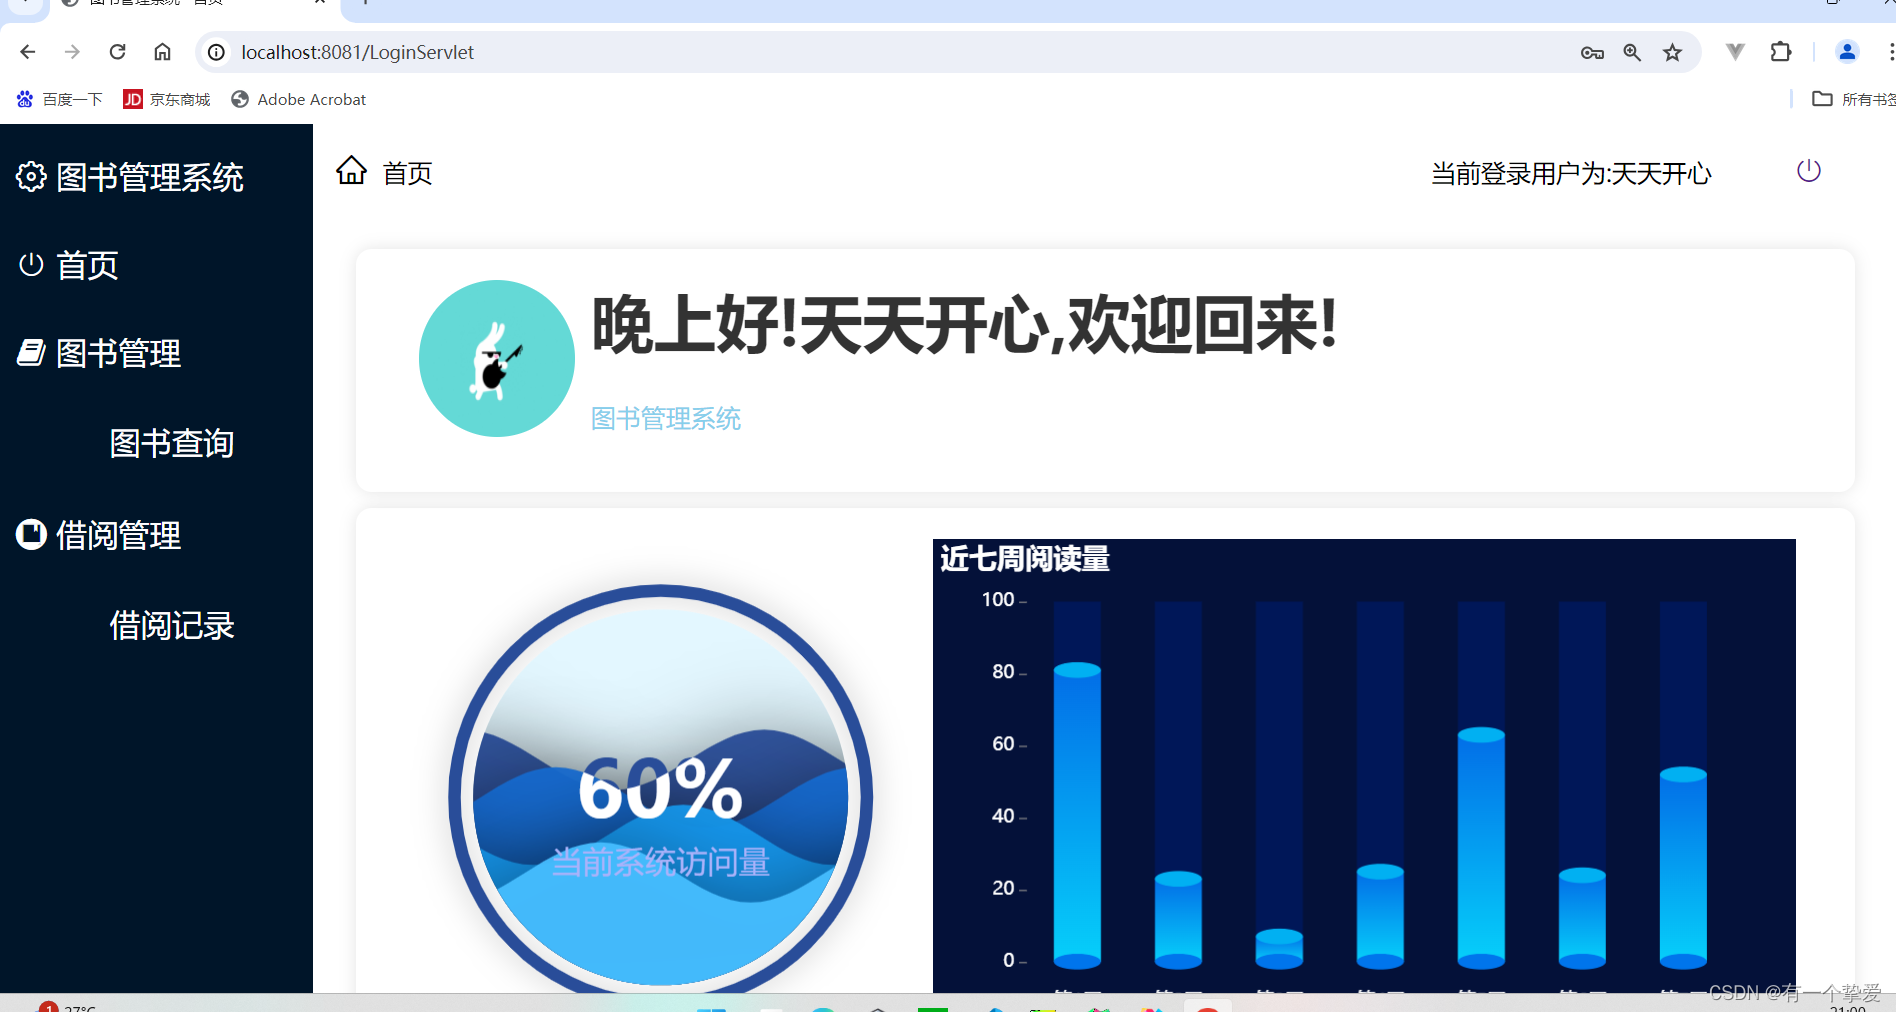Screen dimensions: 1896x1012
Task: Click the gear icon beside 图书管理系统 title
Action: tap(30, 176)
